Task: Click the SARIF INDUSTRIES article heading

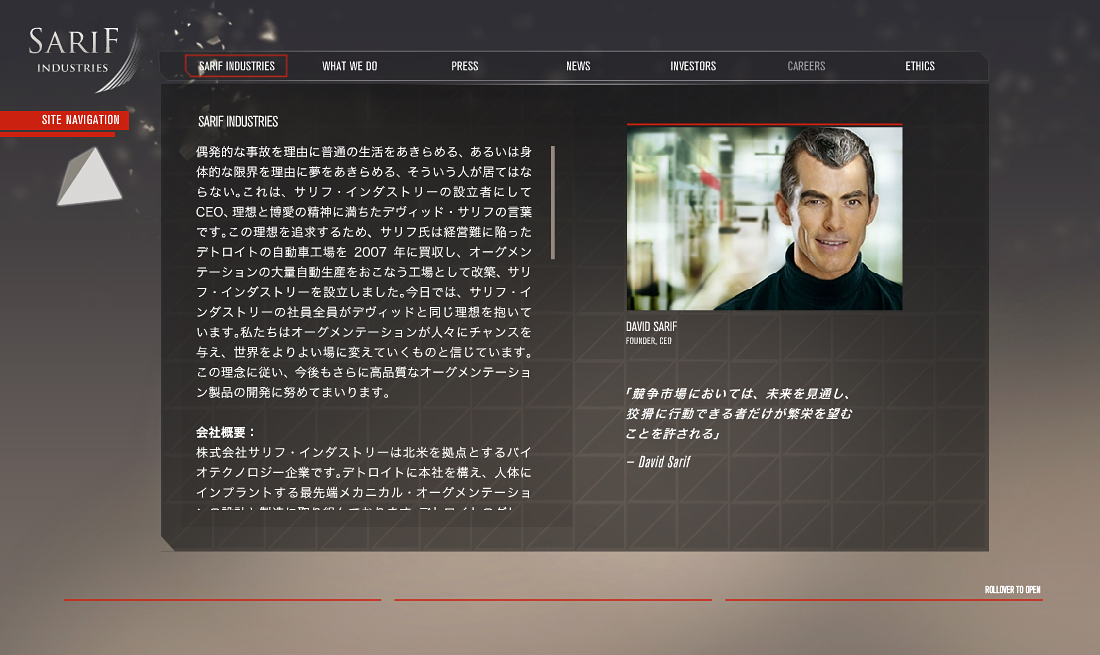Action: click(x=238, y=121)
